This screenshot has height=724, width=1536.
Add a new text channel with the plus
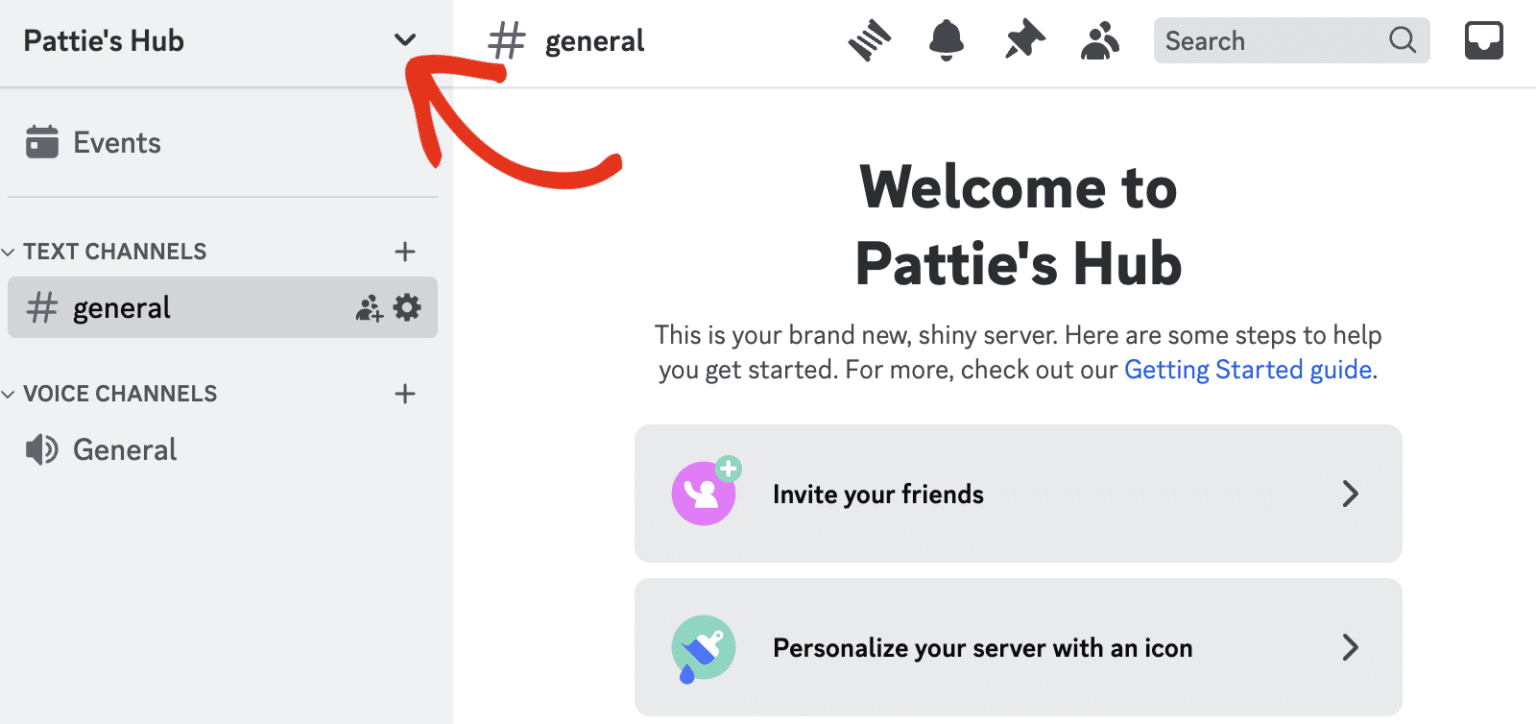point(405,251)
